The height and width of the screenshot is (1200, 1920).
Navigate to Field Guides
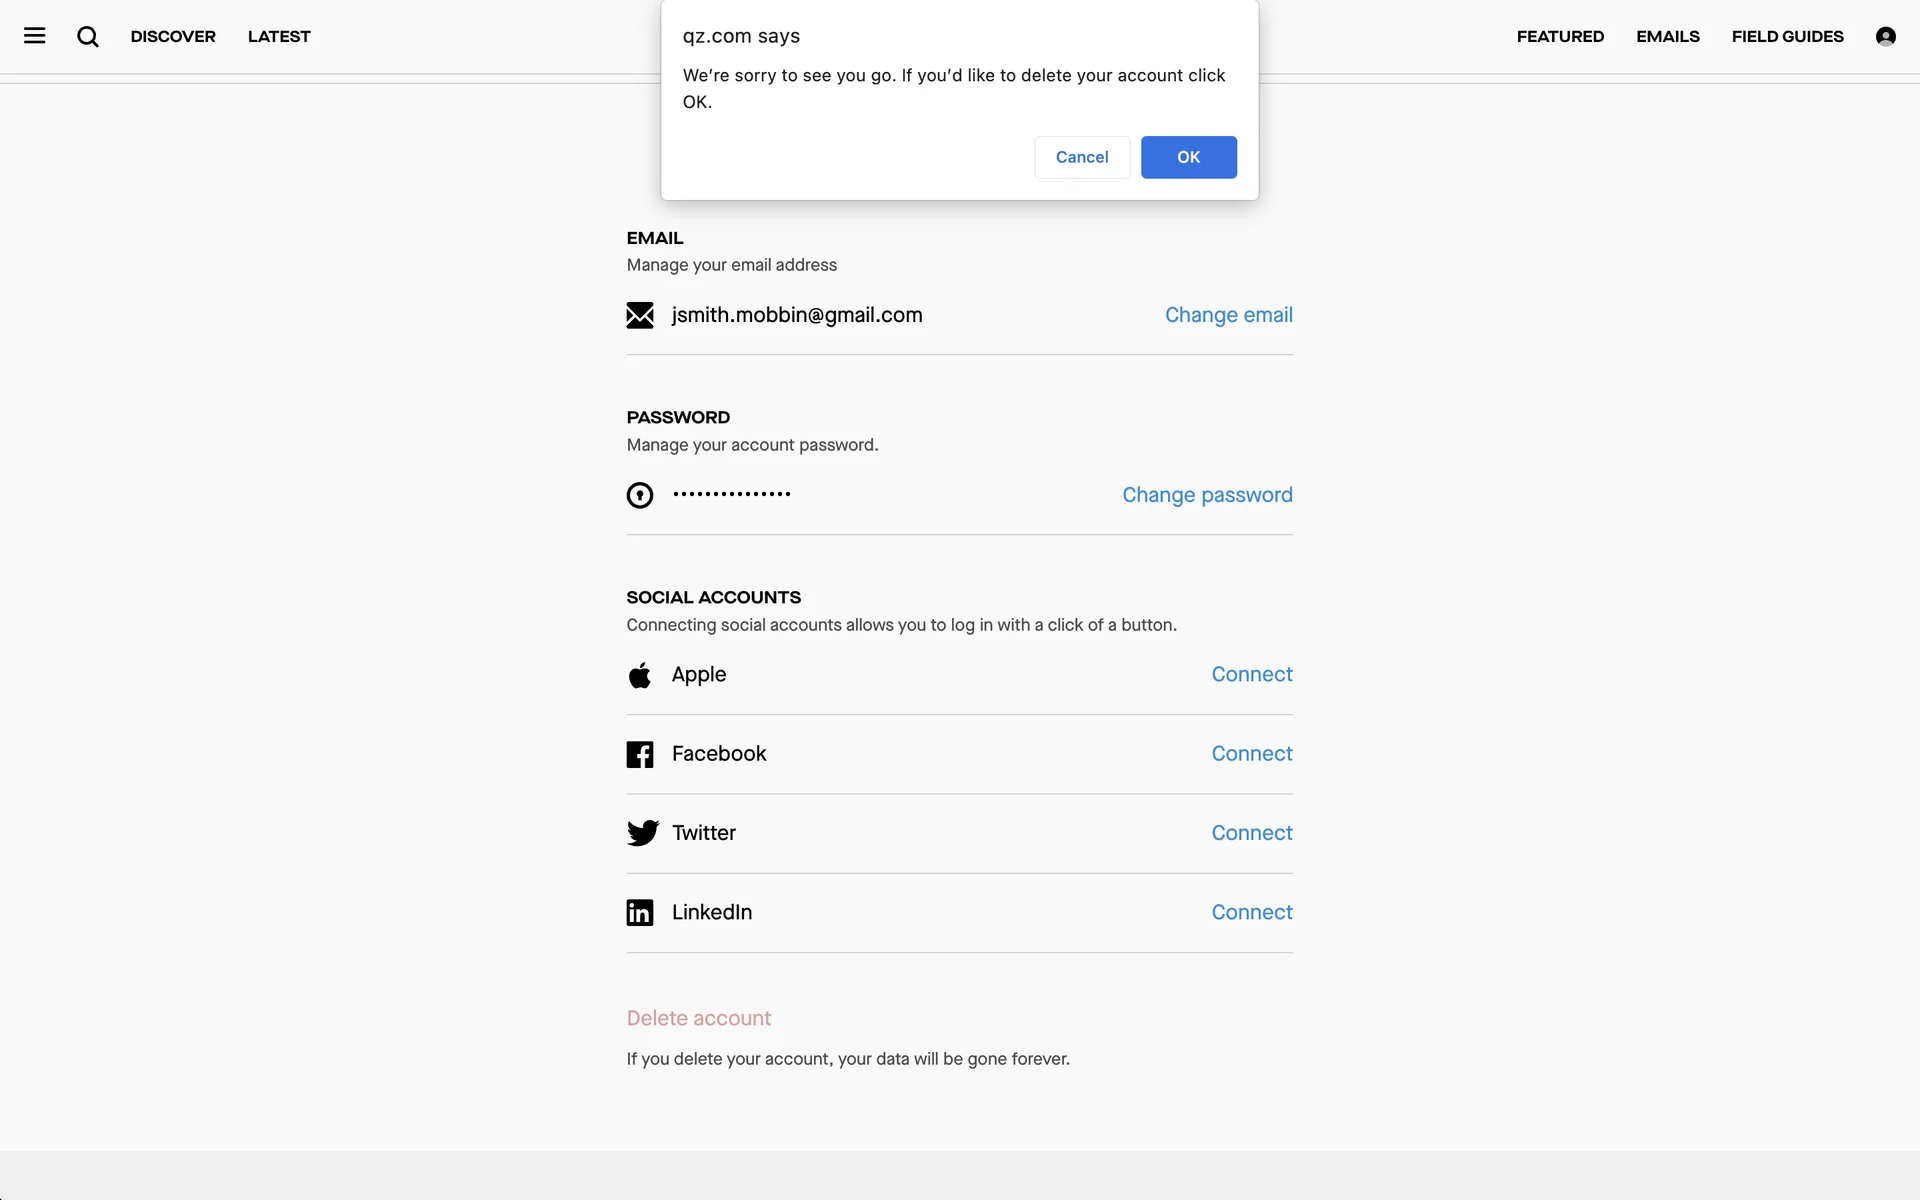point(1787,36)
